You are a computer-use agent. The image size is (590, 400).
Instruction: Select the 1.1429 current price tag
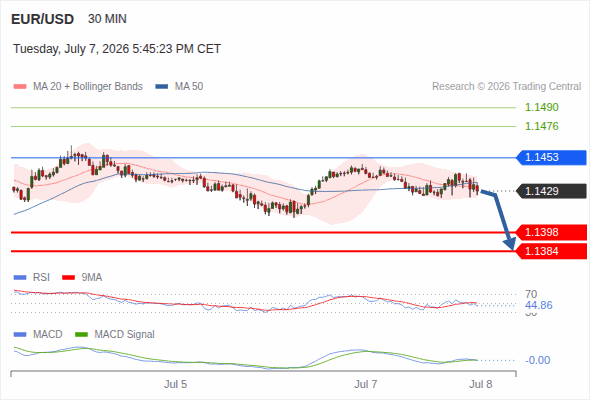(x=551, y=191)
